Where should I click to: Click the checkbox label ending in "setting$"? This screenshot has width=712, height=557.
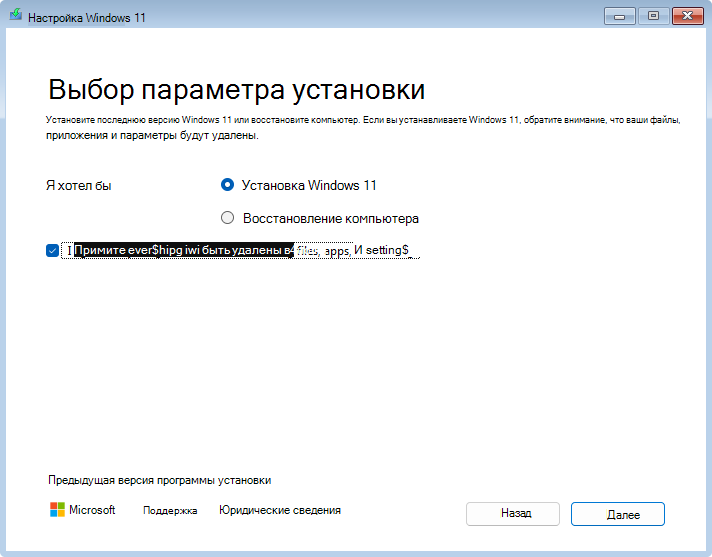[241, 251]
